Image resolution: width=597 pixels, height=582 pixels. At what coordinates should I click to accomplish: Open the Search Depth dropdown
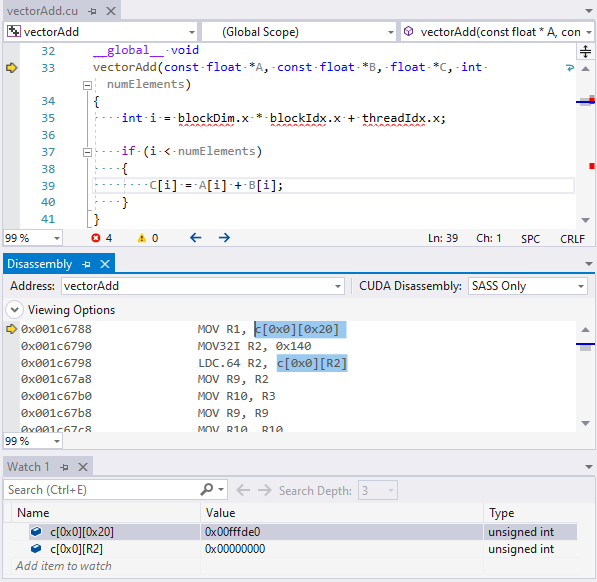(378, 490)
